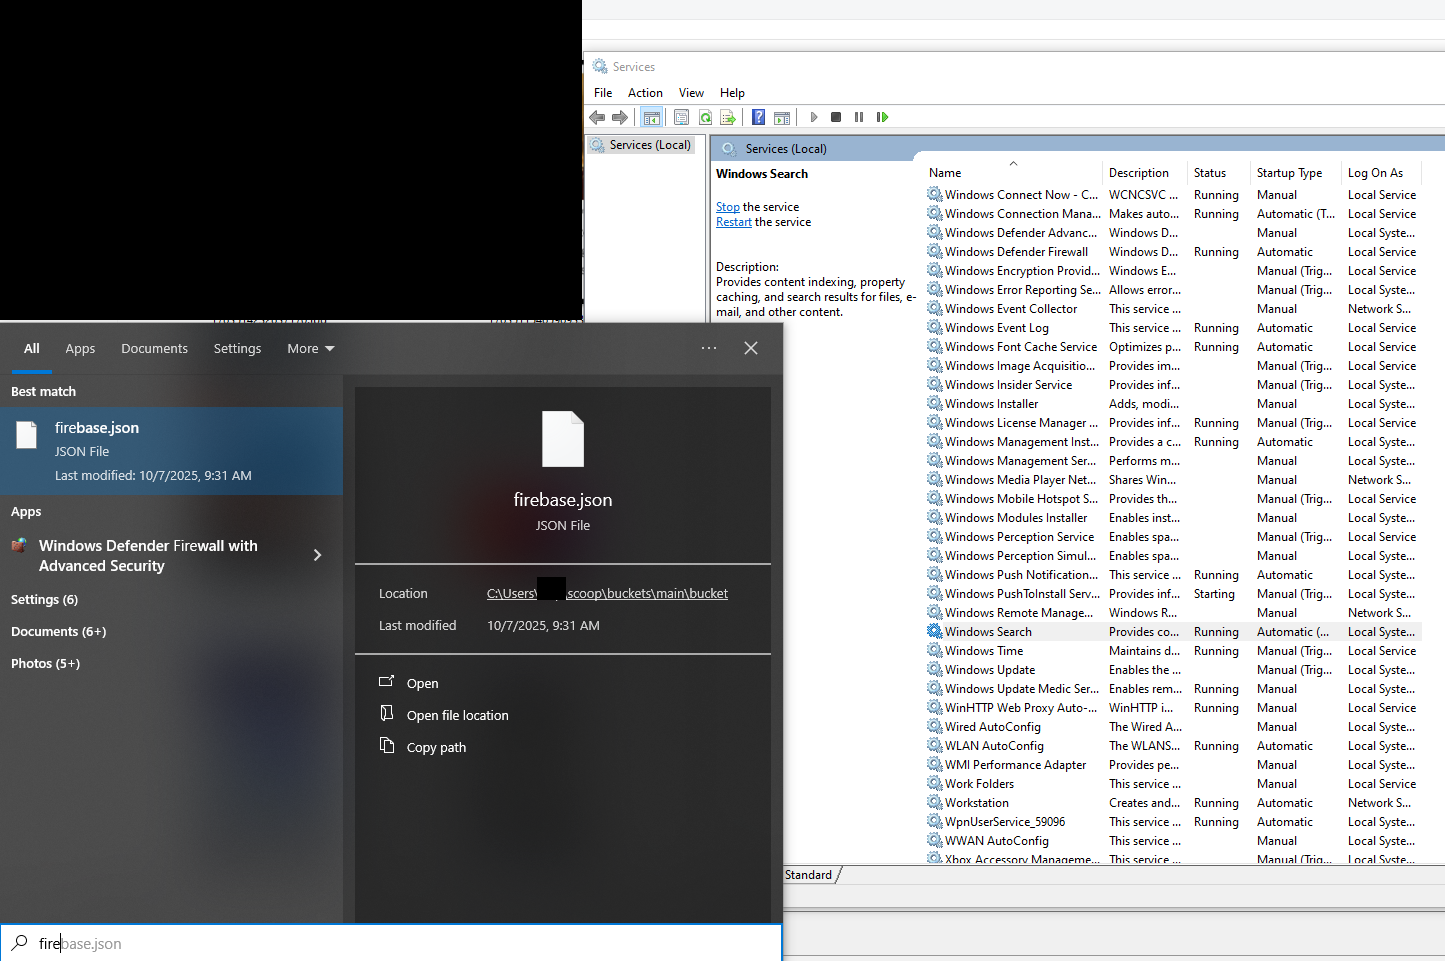
Task: Click the Stop Service square icon
Action: click(836, 117)
